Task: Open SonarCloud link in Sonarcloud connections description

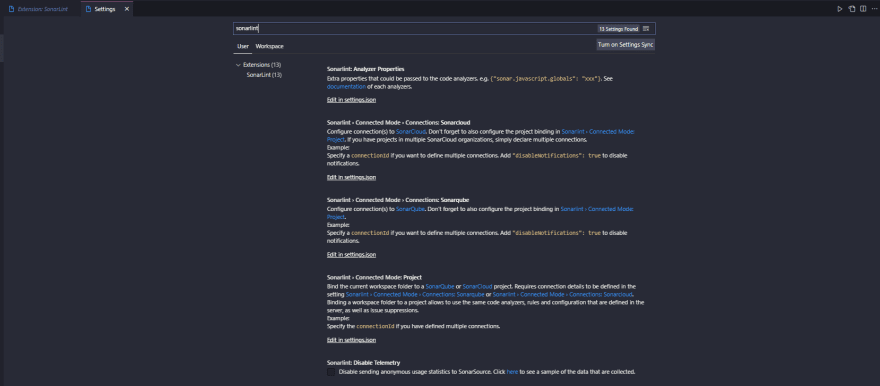Action: [411, 132]
